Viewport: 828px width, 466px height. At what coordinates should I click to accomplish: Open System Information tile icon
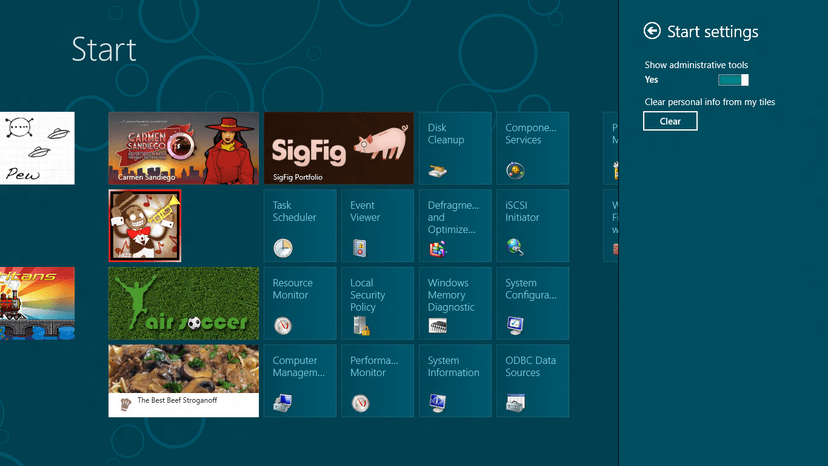(x=437, y=403)
